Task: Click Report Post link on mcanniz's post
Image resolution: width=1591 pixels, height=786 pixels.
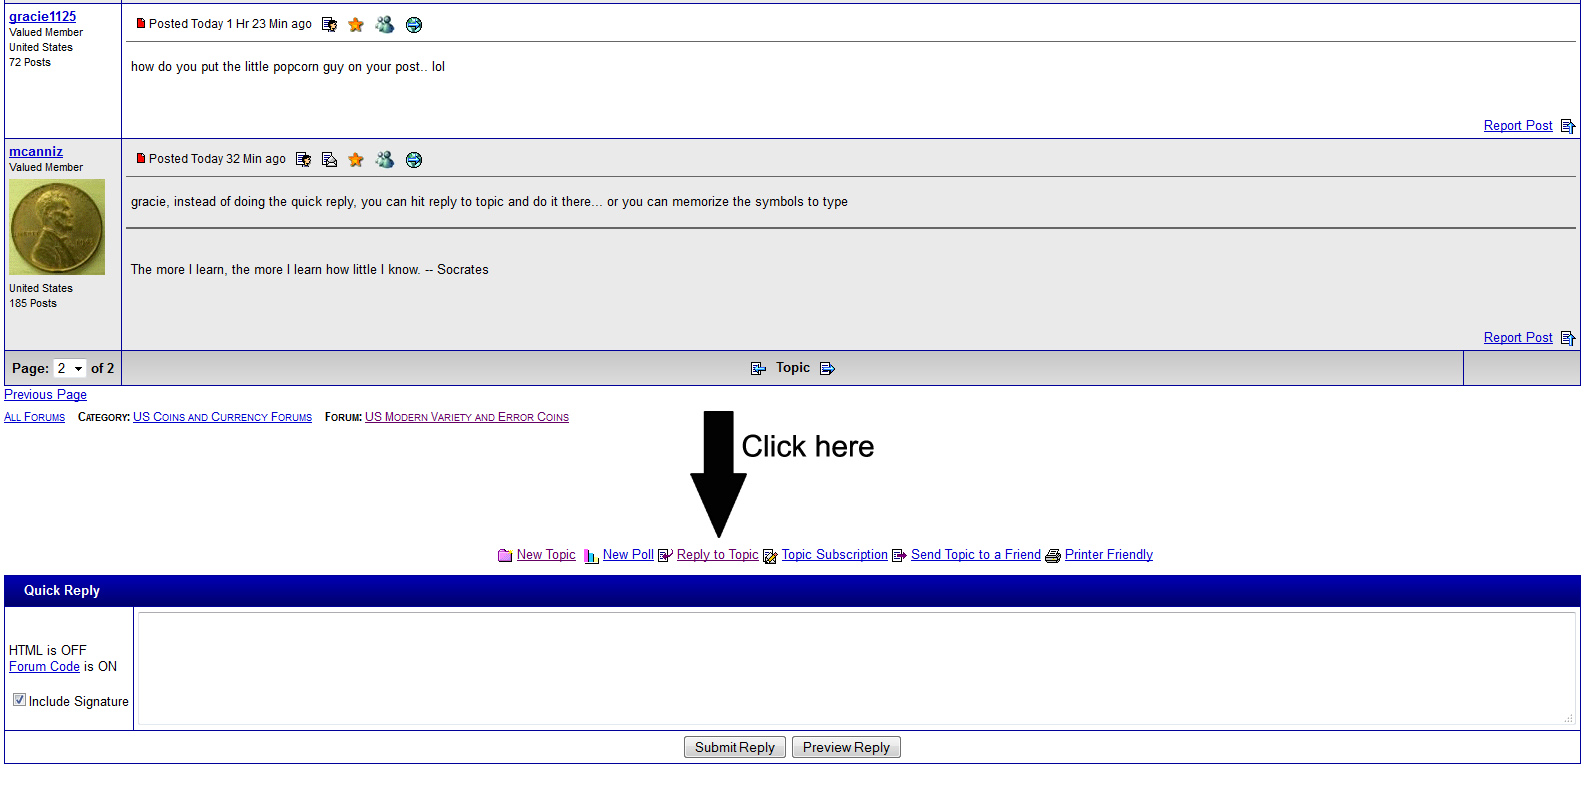Action: 1518,337
